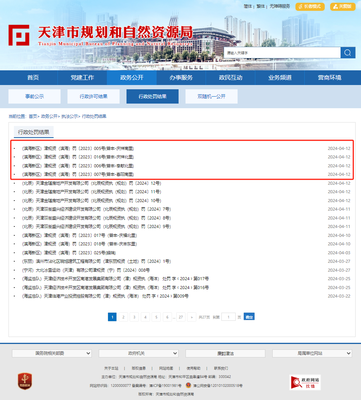Screen dimensions: 361x400
Task: Open the 首页 main navigation item
Action: [x=33, y=78]
